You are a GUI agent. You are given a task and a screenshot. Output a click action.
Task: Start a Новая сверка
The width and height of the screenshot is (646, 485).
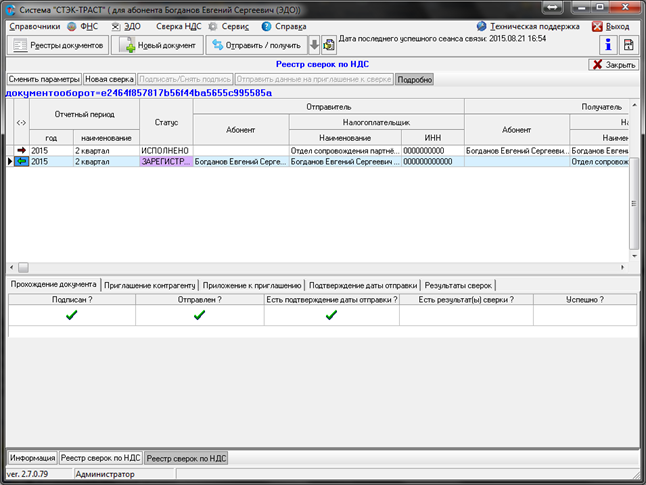point(109,79)
